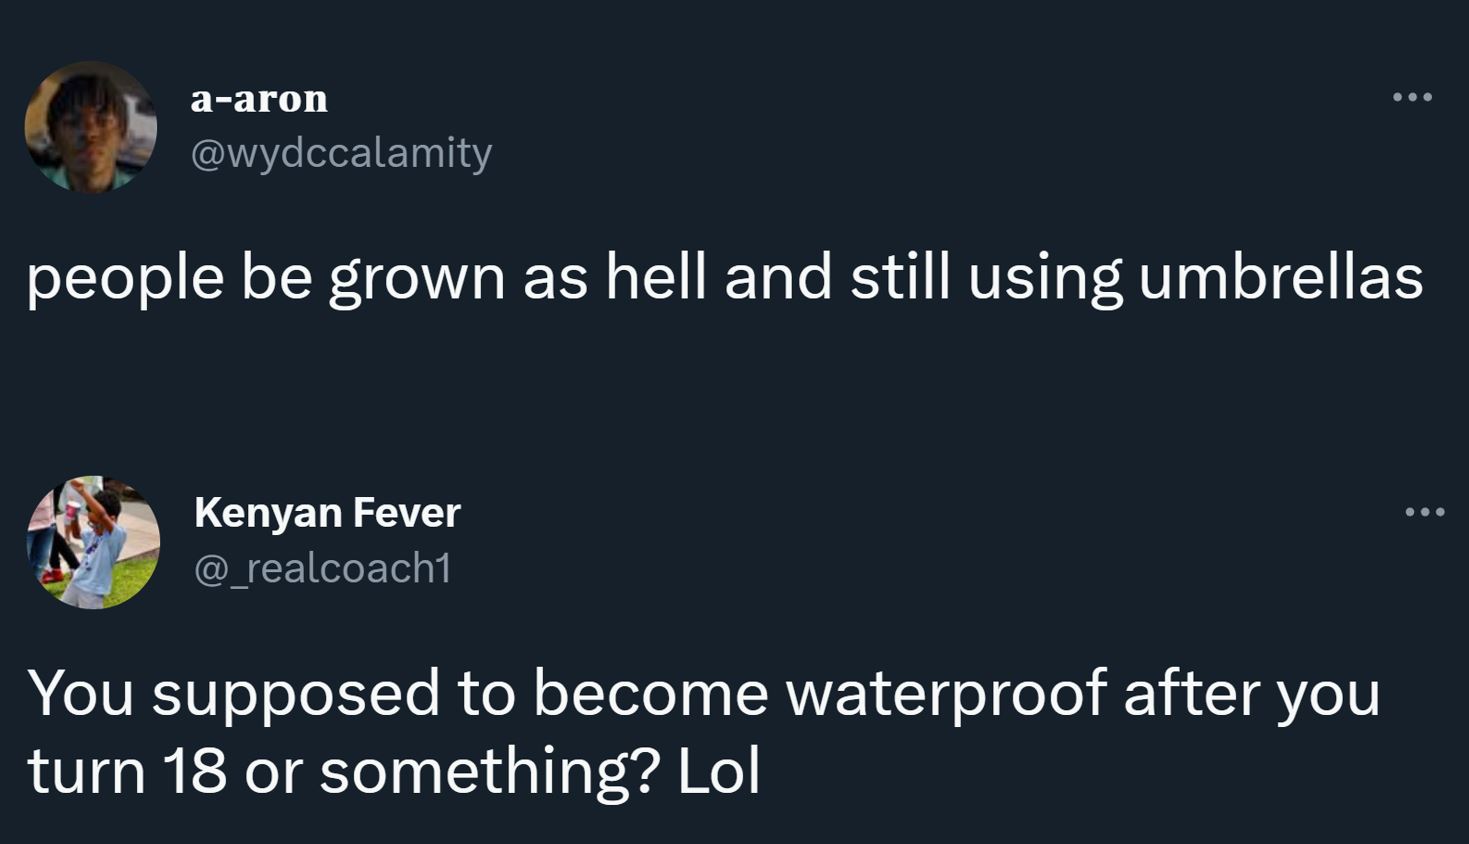The height and width of the screenshot is (844, 1469).
Task: Open more options on a-aron's tweet
Action: [1412, 97]
